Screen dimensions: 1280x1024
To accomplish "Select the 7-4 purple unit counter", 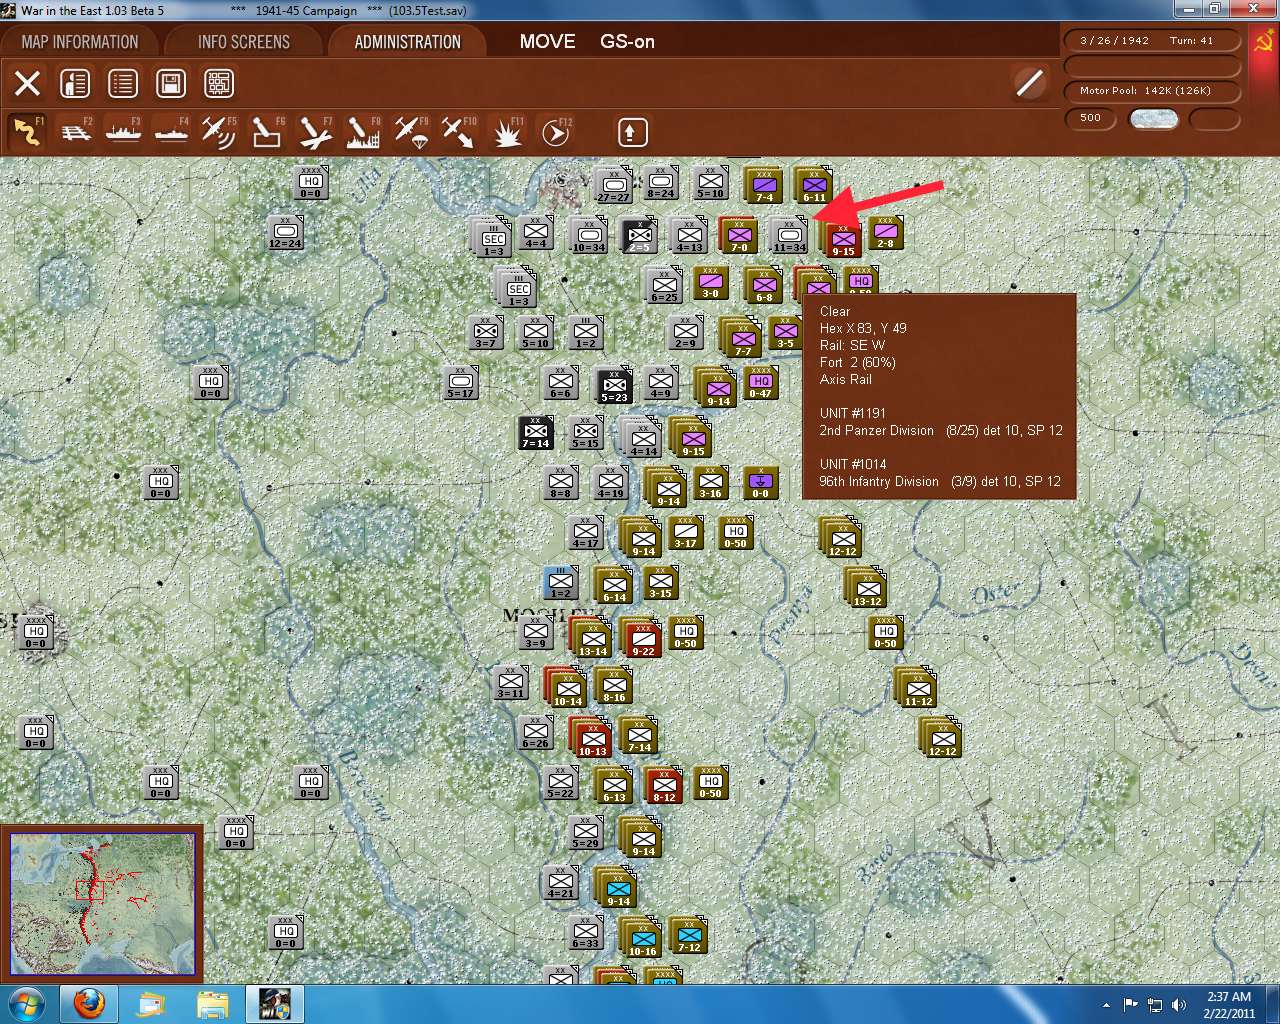I will coord(764,186).
